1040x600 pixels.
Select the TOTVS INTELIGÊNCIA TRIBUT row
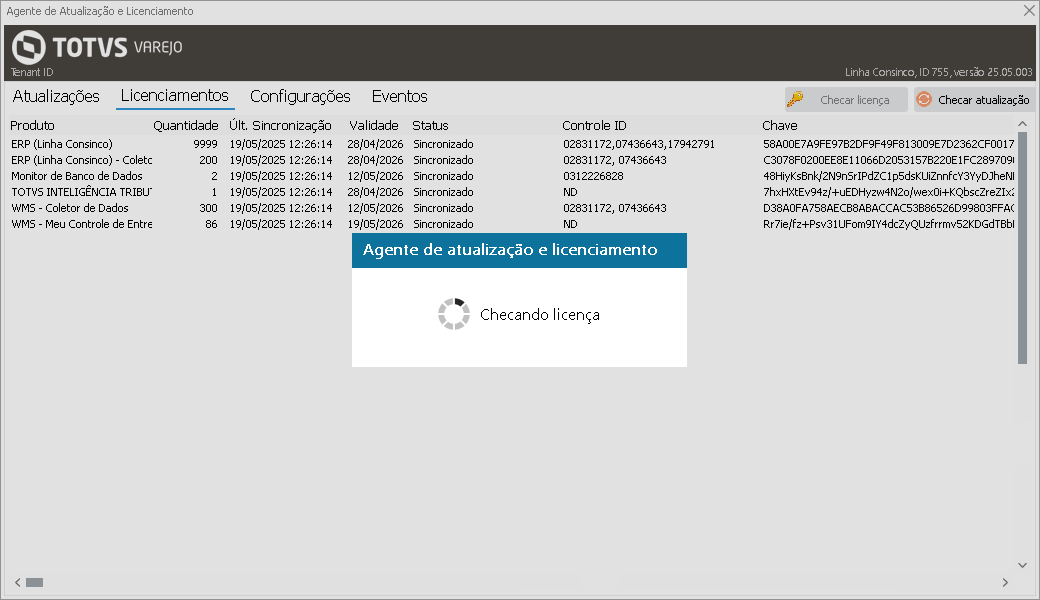tap(512, 192)
